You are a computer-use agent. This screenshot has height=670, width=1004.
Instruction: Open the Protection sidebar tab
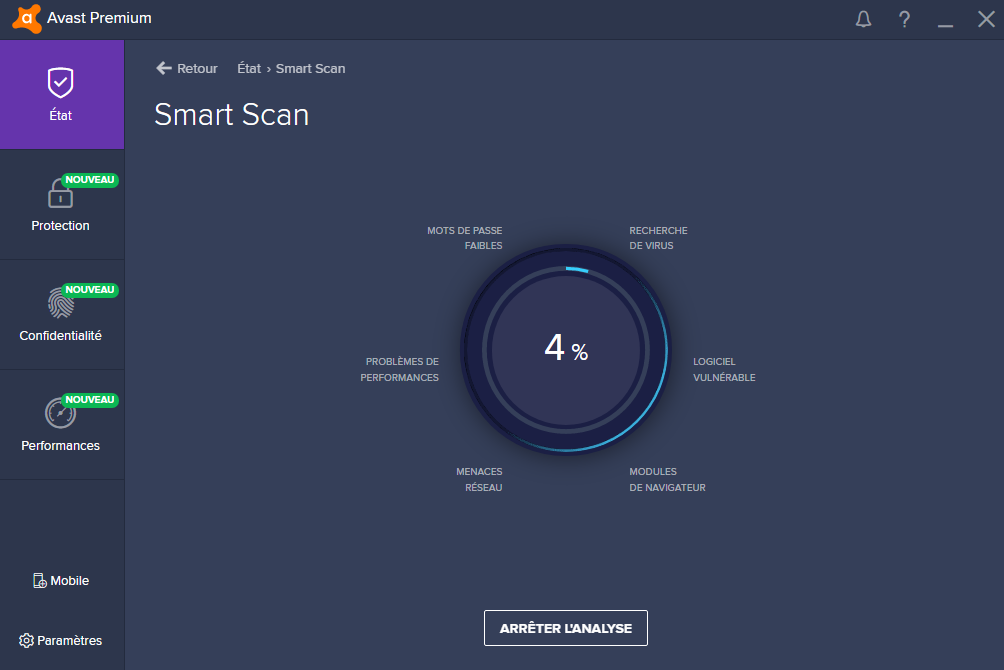click(x=61, y=225)
